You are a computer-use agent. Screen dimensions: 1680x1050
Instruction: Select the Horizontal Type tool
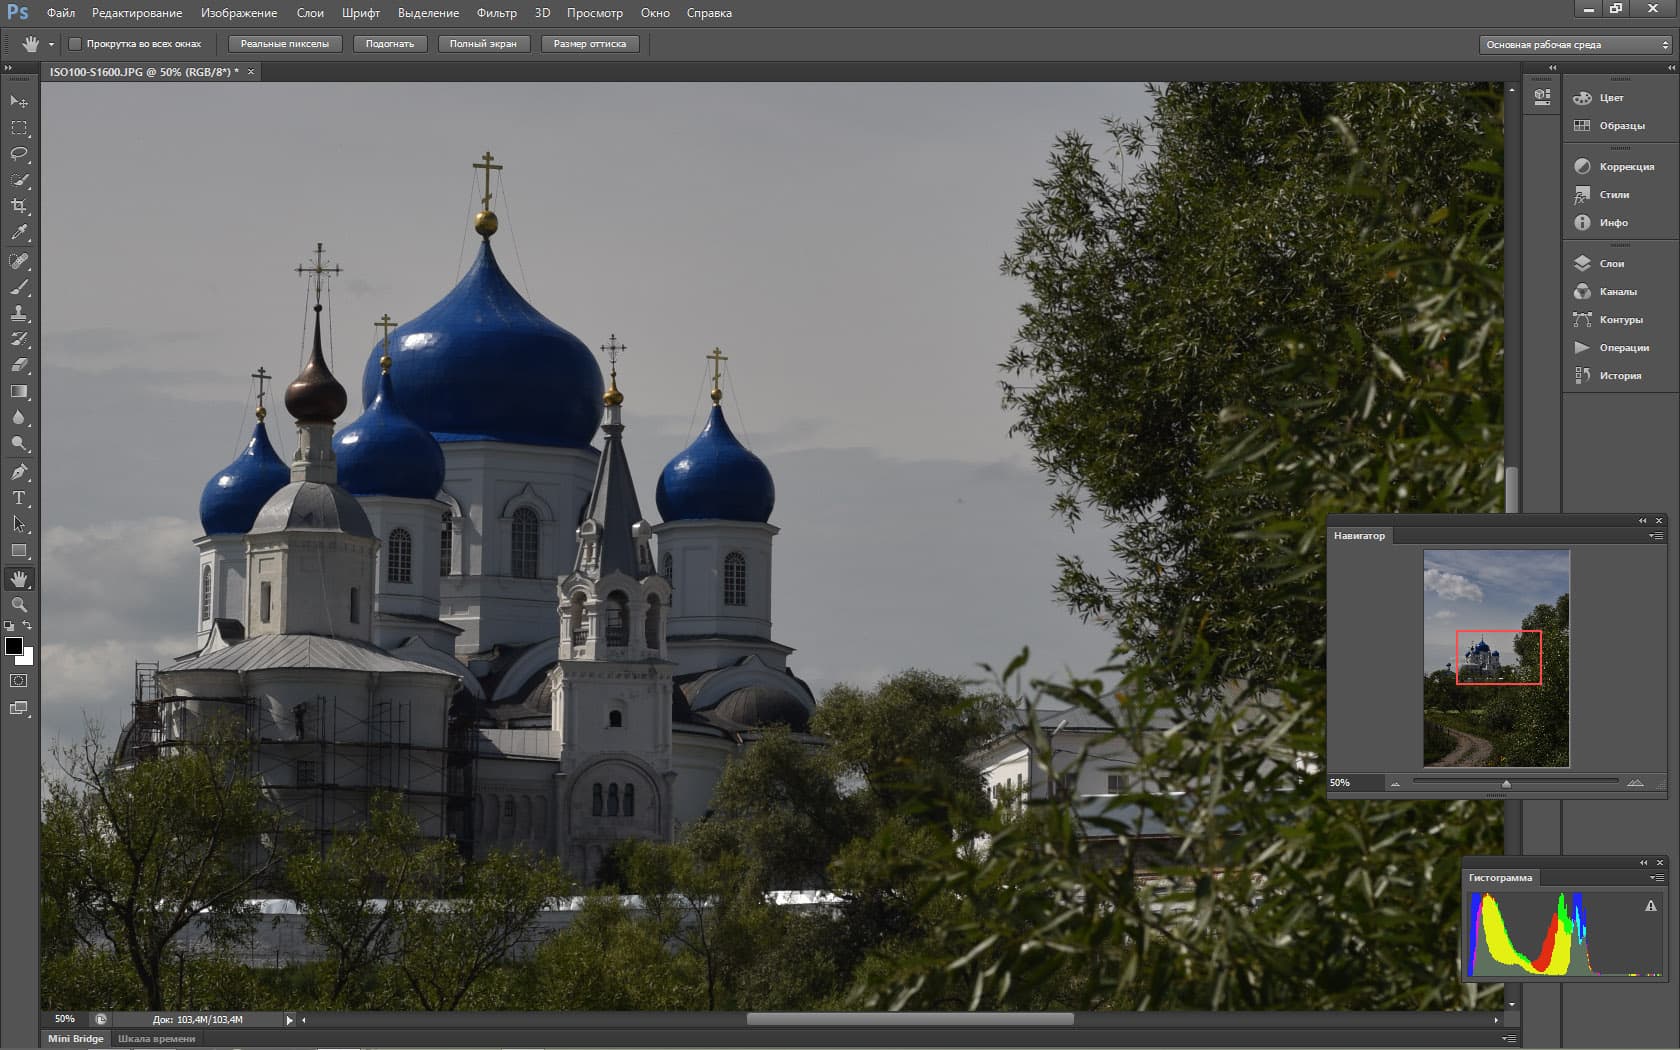(19, 498)
